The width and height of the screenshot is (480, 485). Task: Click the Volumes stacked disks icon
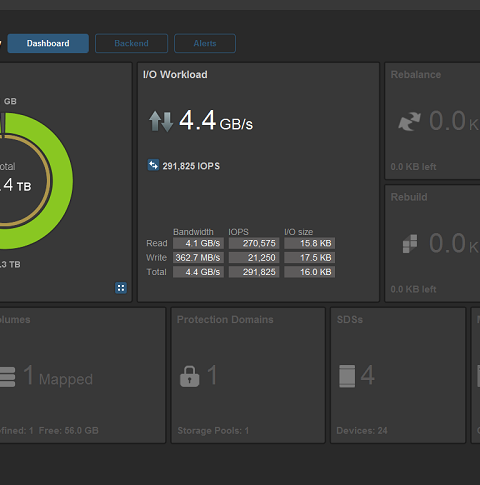(7, 377)
